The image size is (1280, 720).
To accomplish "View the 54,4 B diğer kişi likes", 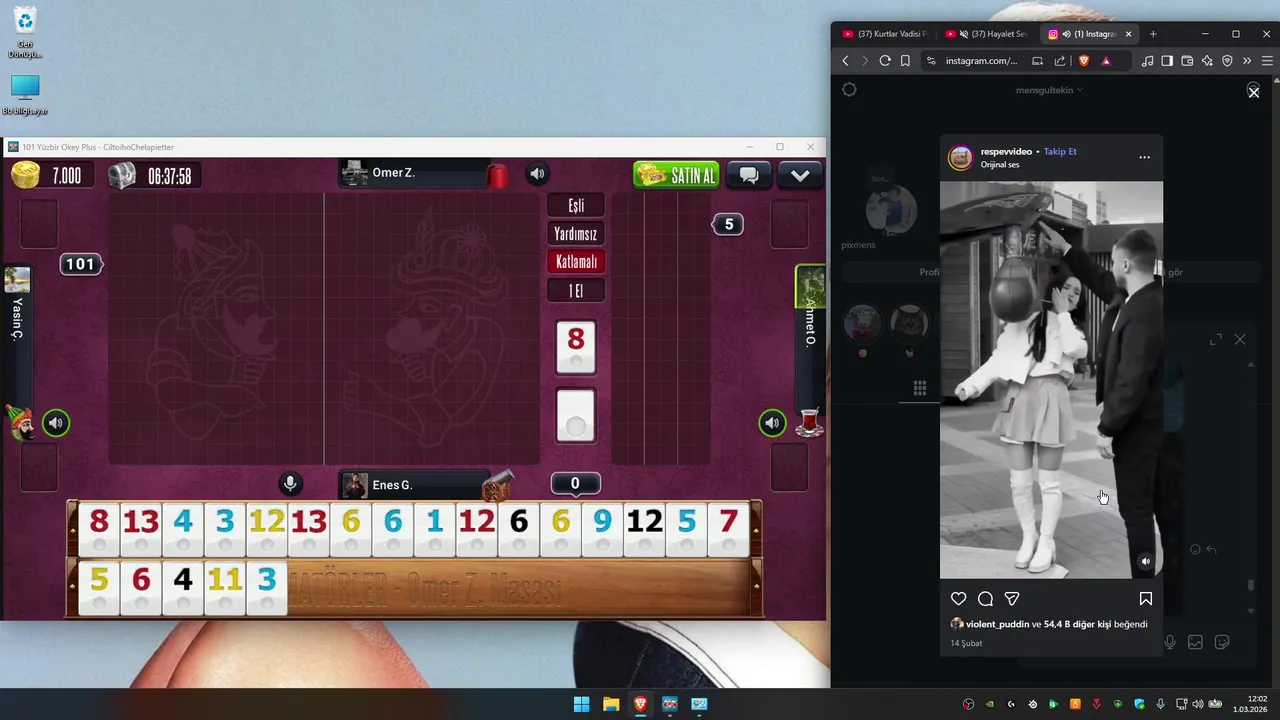I will coord(1077,624).
